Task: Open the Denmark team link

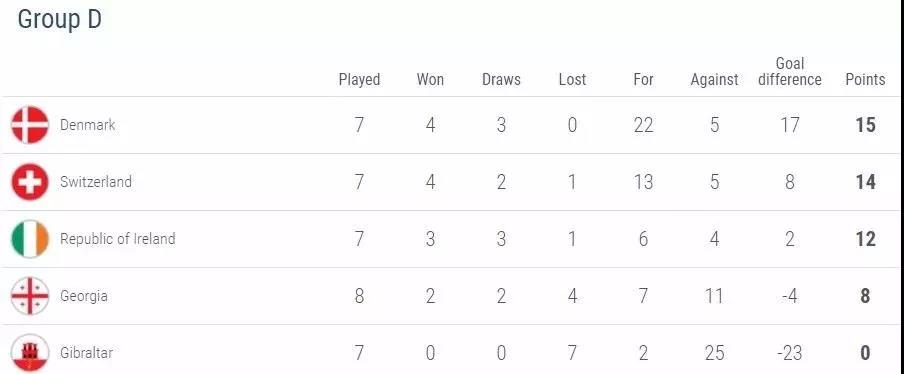Action: (x=88, y=124)
